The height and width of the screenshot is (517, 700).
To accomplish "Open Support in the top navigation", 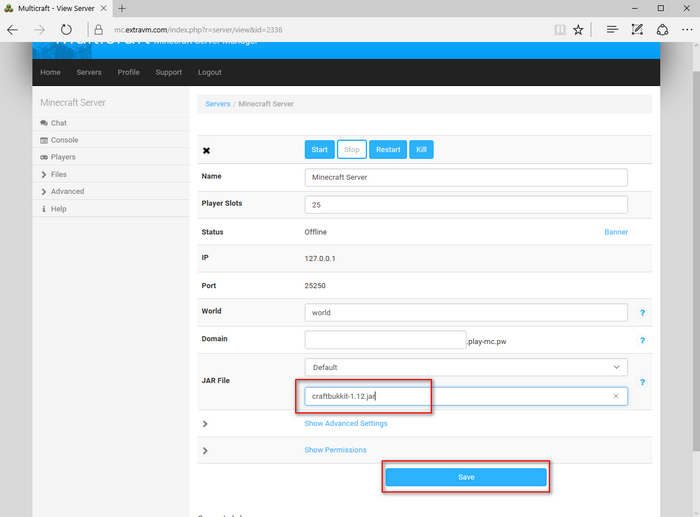I will [x=169, y=72].
